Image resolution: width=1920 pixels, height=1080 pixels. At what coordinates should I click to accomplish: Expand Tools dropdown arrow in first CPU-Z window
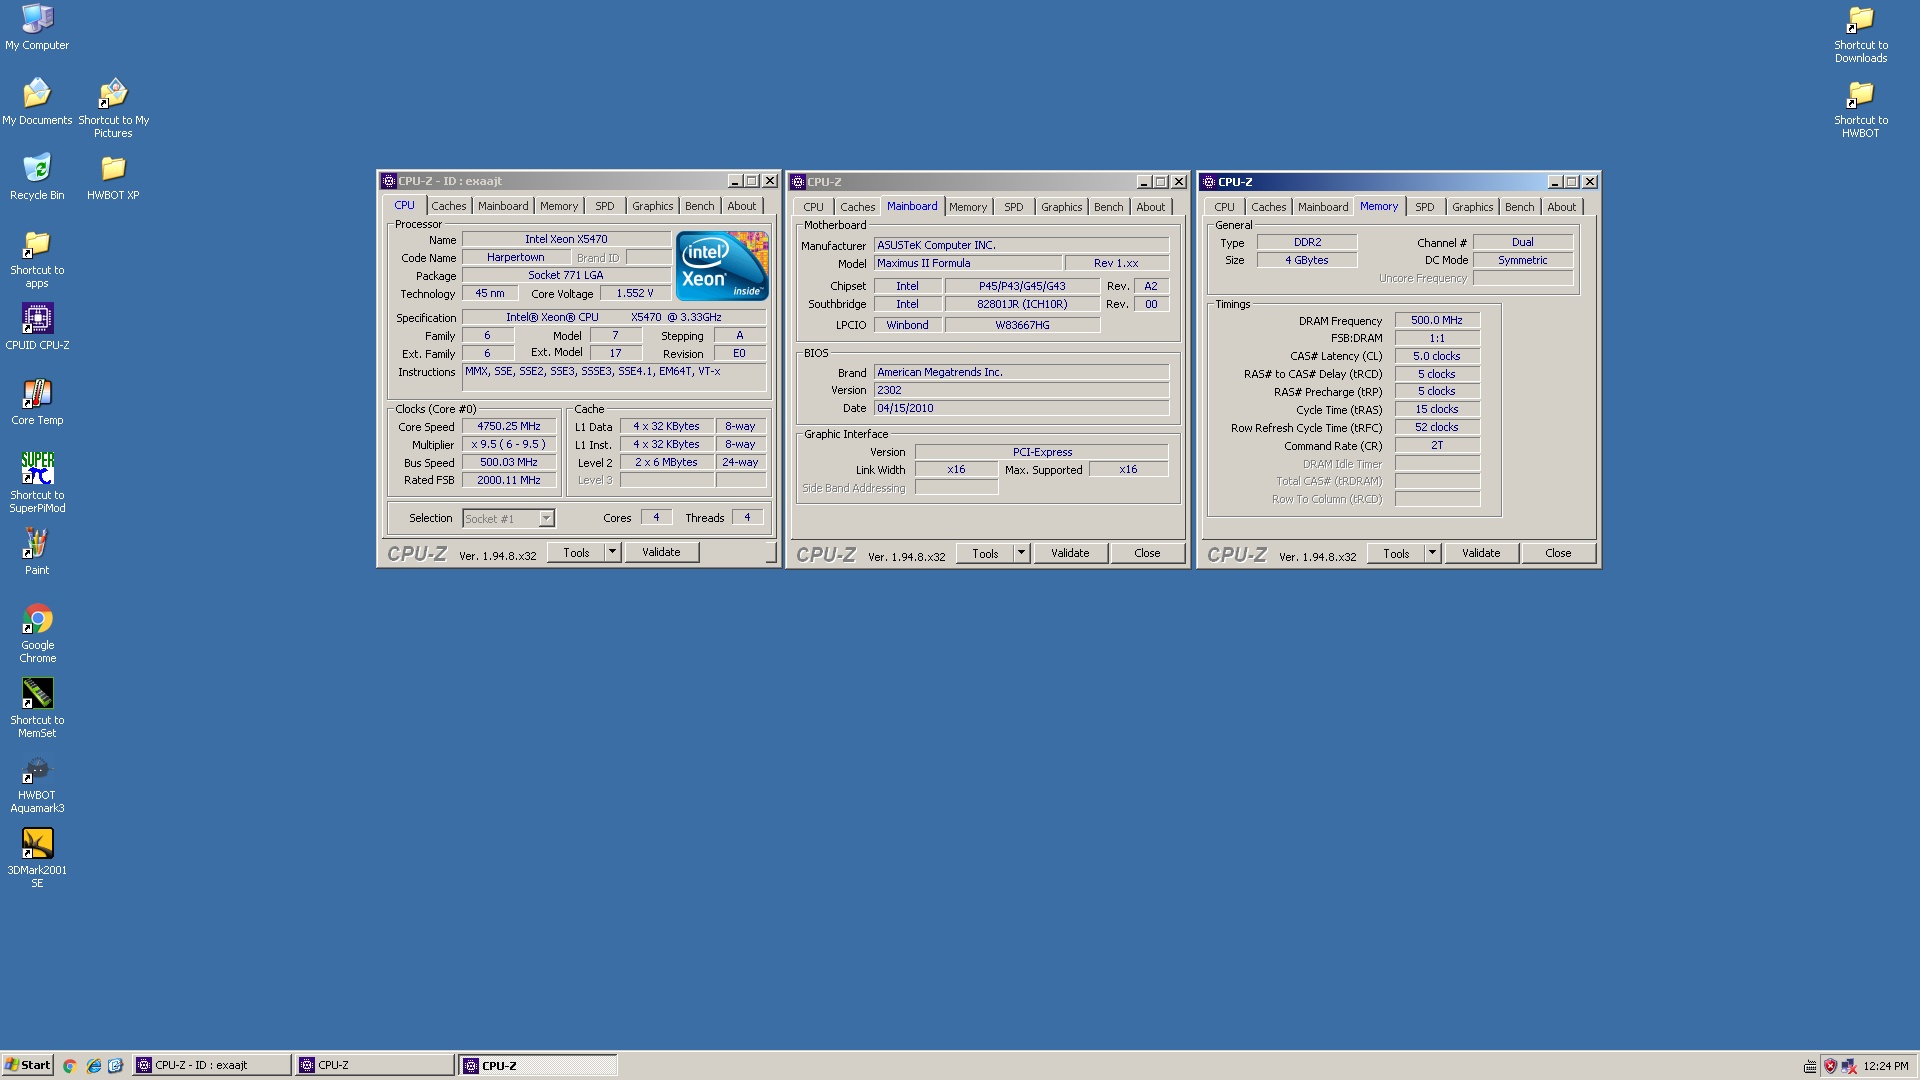point(612,552)
